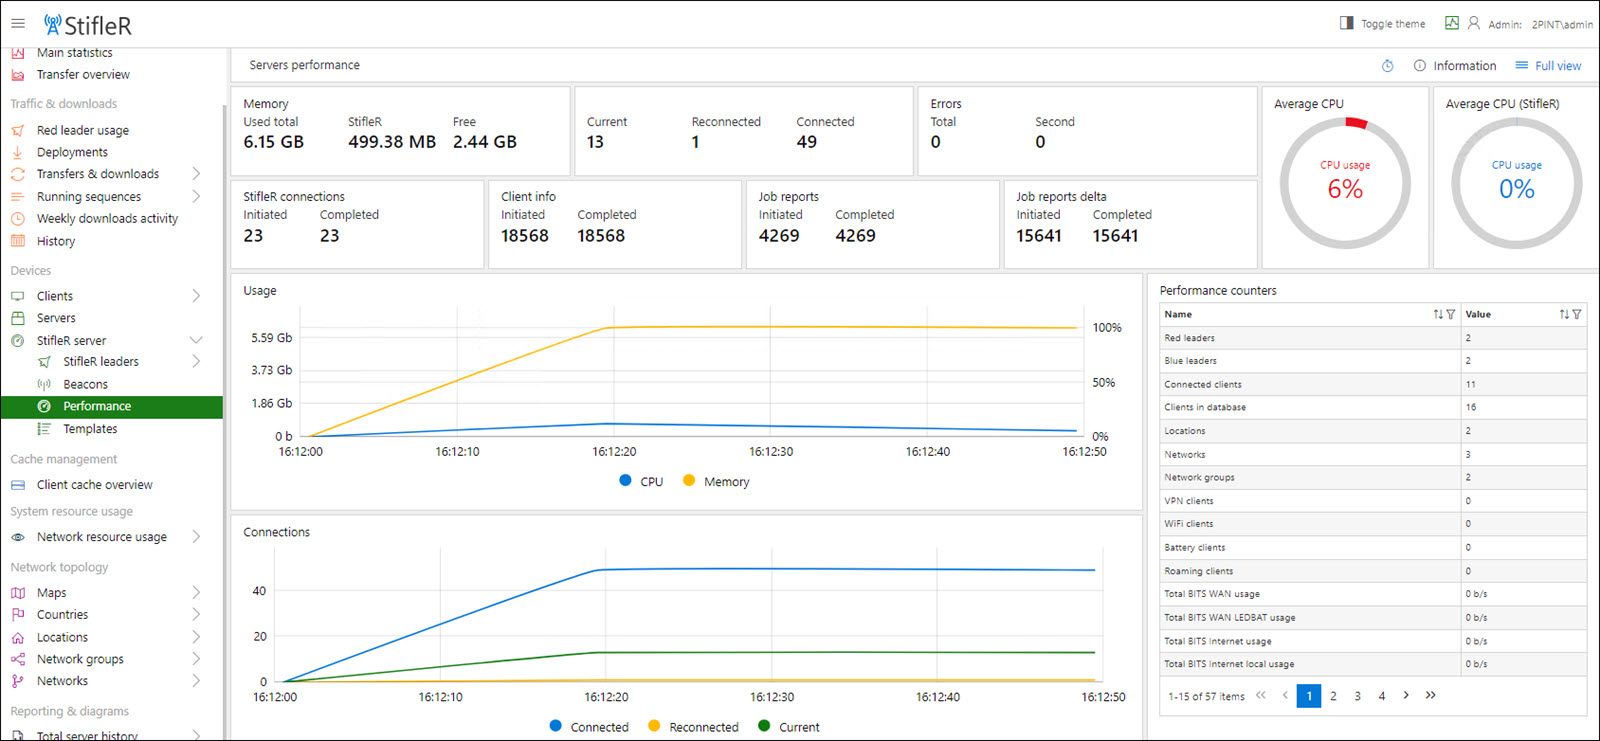Click the Information circle icon
This screenshot has width=1600, height=741.
[x=1419, y=66]
